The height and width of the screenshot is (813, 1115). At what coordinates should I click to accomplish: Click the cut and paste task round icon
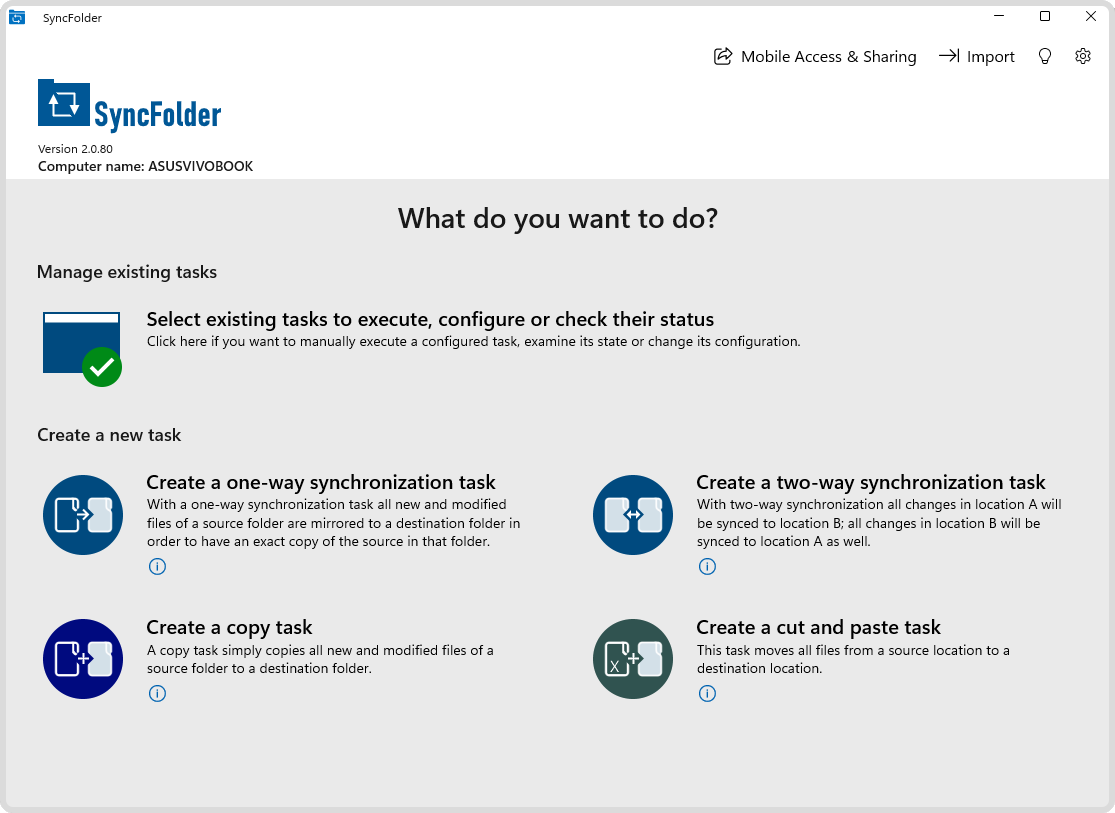[633, 659]
